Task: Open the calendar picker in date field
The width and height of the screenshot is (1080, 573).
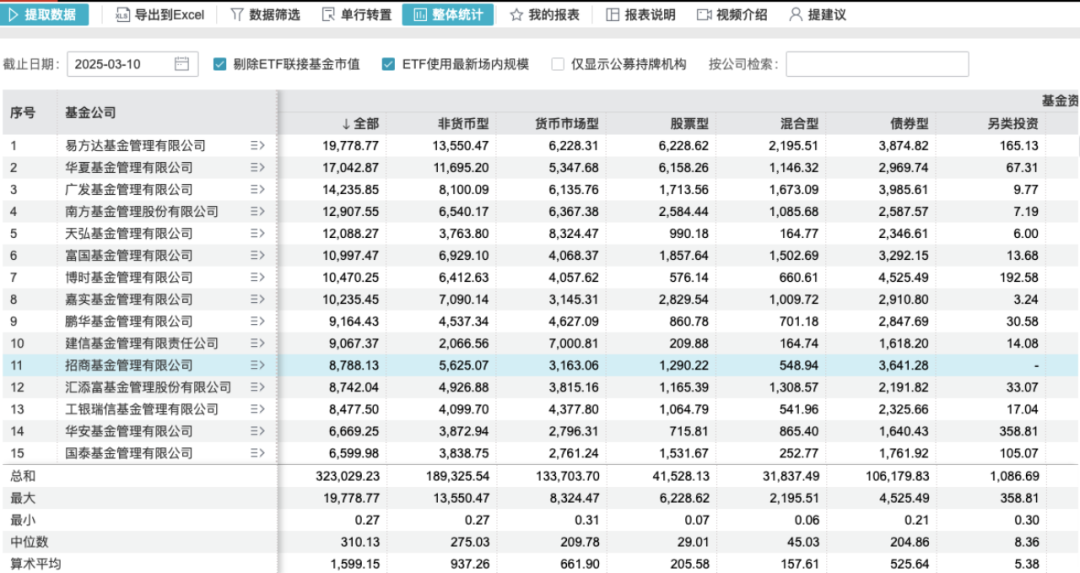Action: click(181, 64)
